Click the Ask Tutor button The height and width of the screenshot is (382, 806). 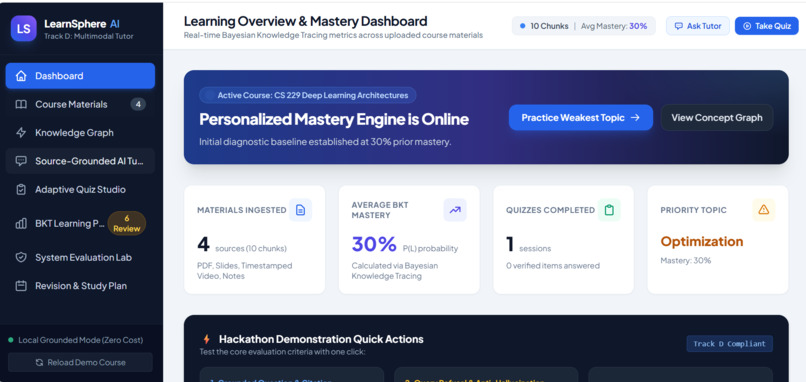[698, 26]
